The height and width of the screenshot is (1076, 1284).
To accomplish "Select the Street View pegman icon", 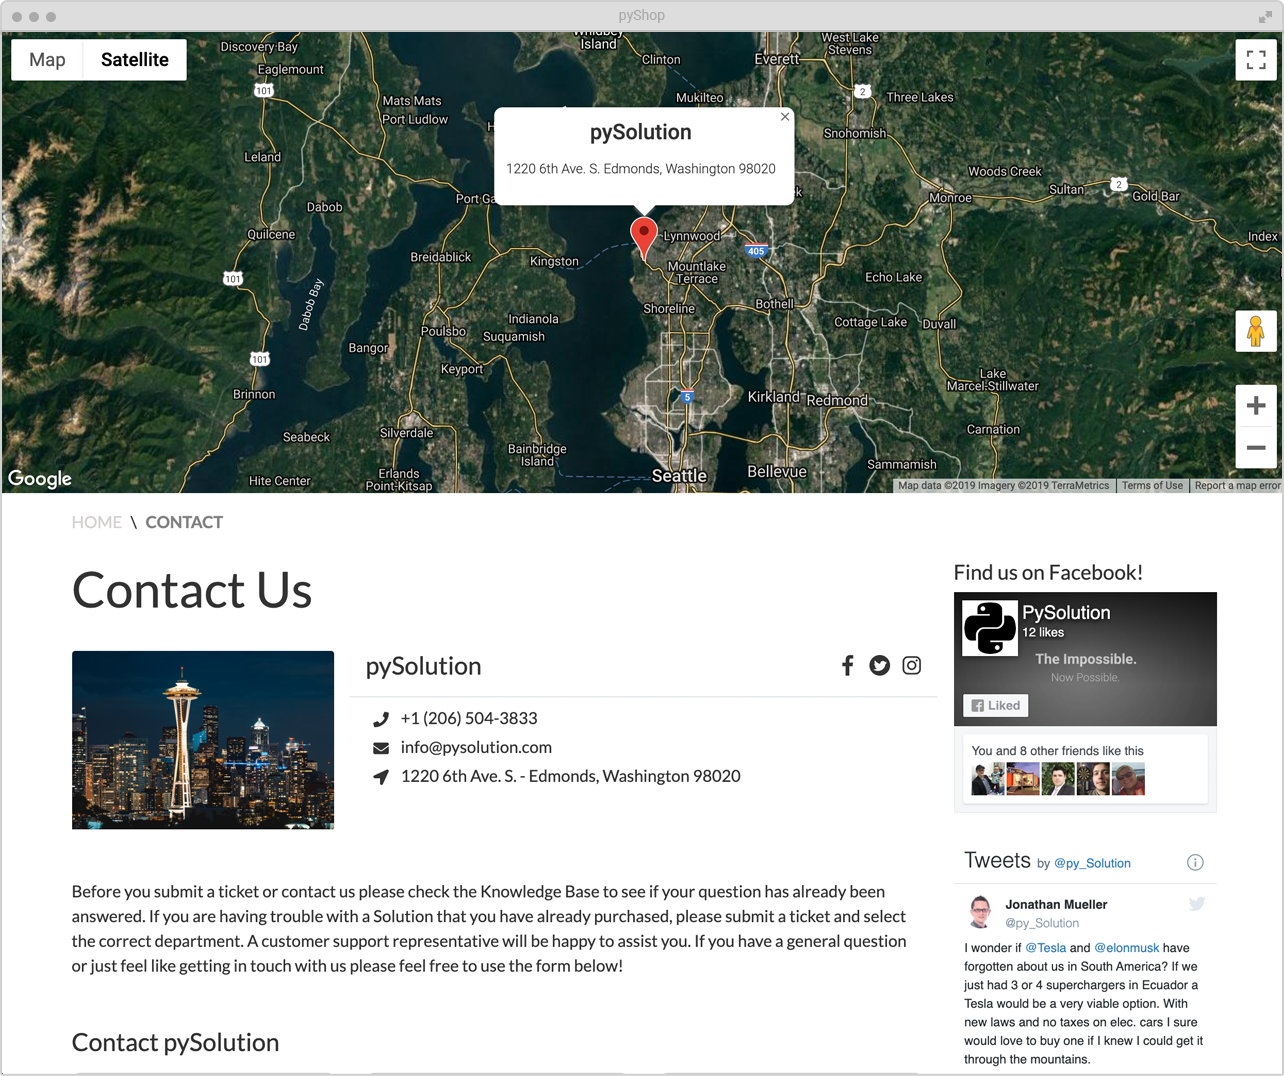I will (x=1256, y=331).
